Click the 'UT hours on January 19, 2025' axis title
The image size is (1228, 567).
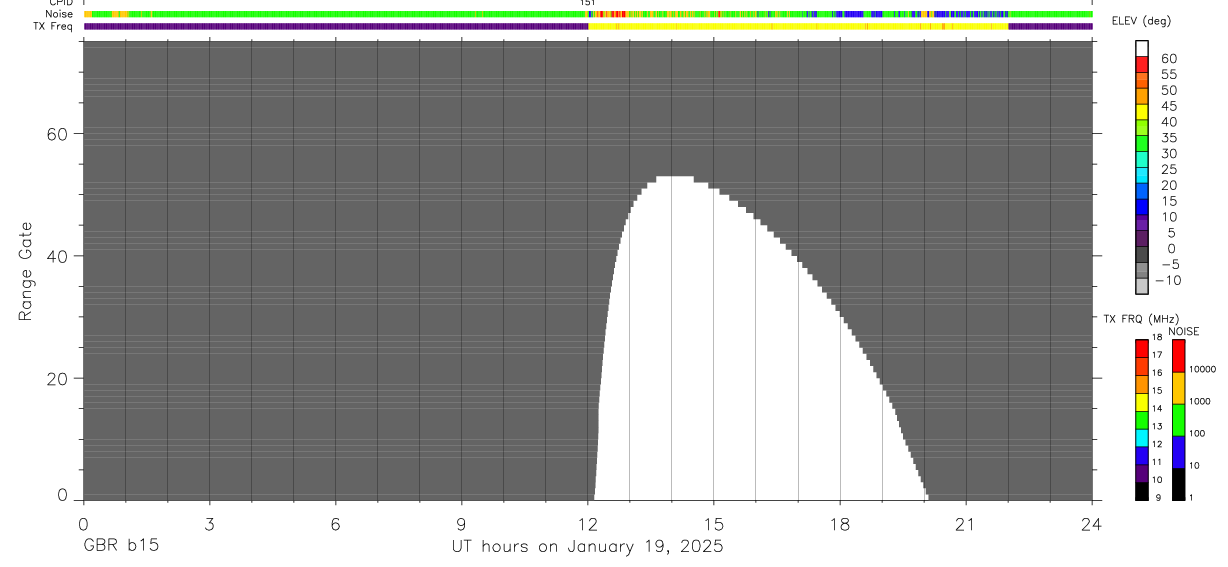586,547
